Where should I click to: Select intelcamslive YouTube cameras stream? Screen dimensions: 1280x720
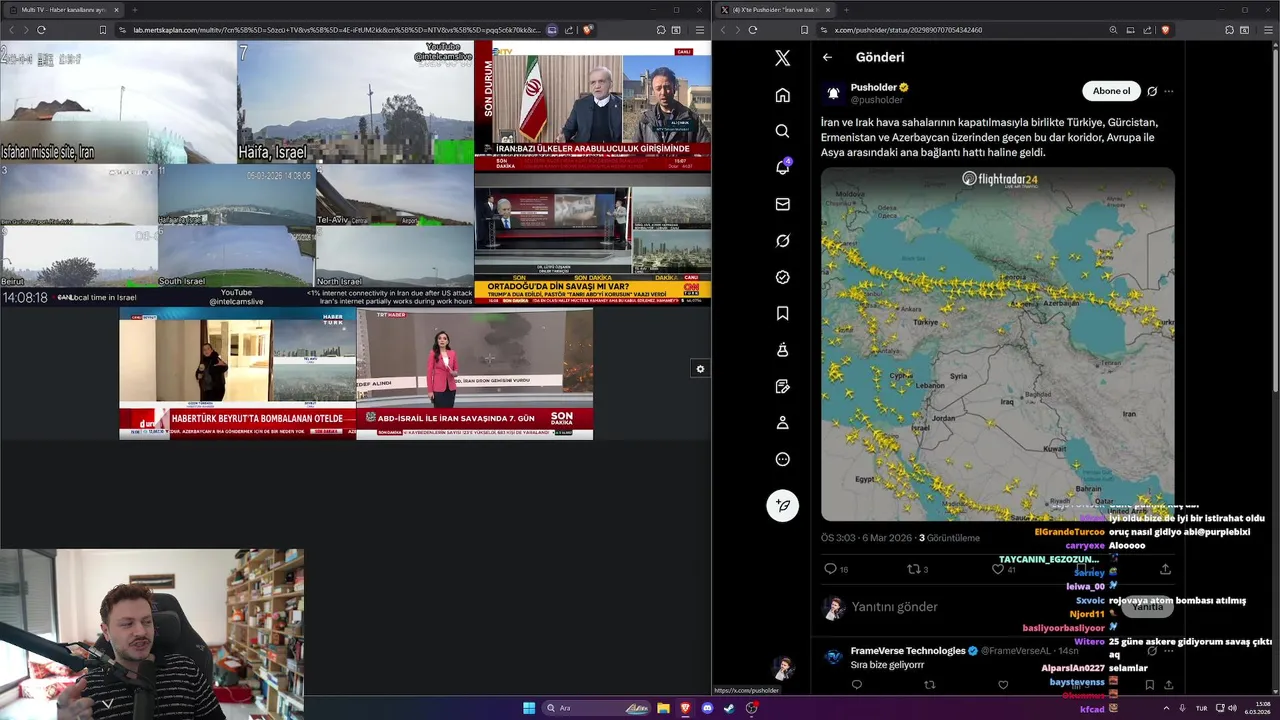[237, 173]
